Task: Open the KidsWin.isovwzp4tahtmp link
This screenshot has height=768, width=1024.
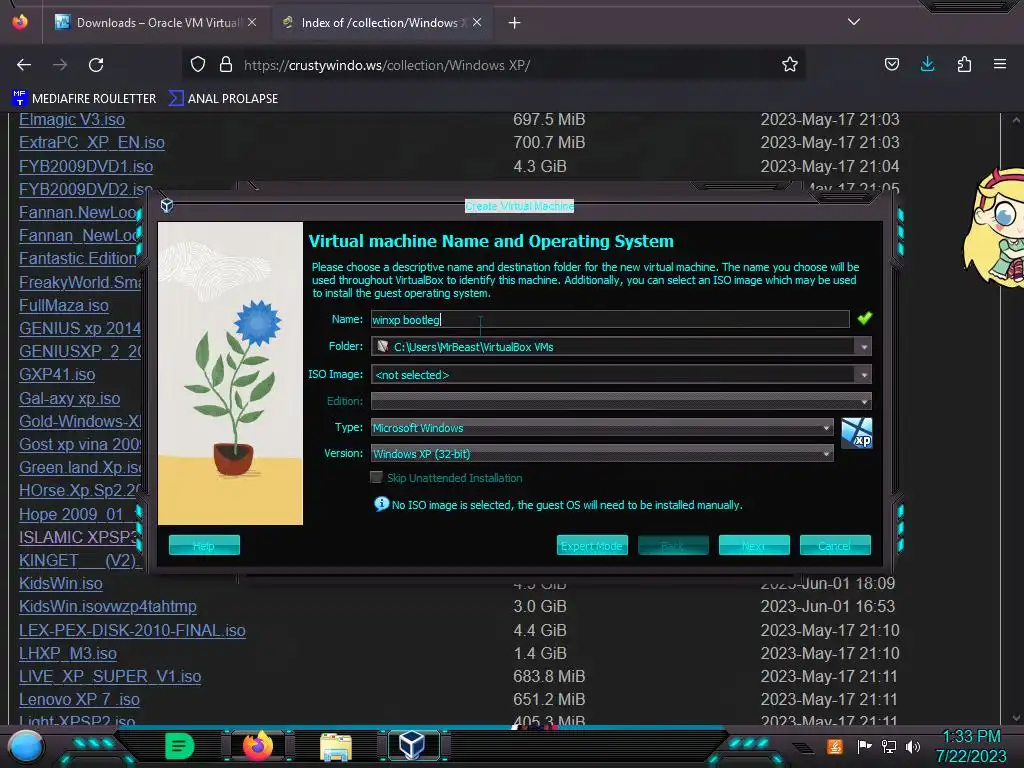Action: coord(108,606)
